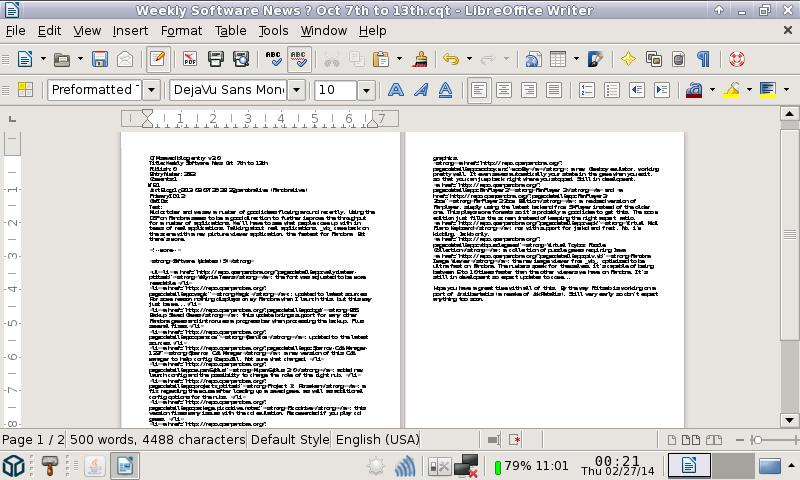800x480 pixels.
Task: Open the View menu
Action: tap(87, 31)
